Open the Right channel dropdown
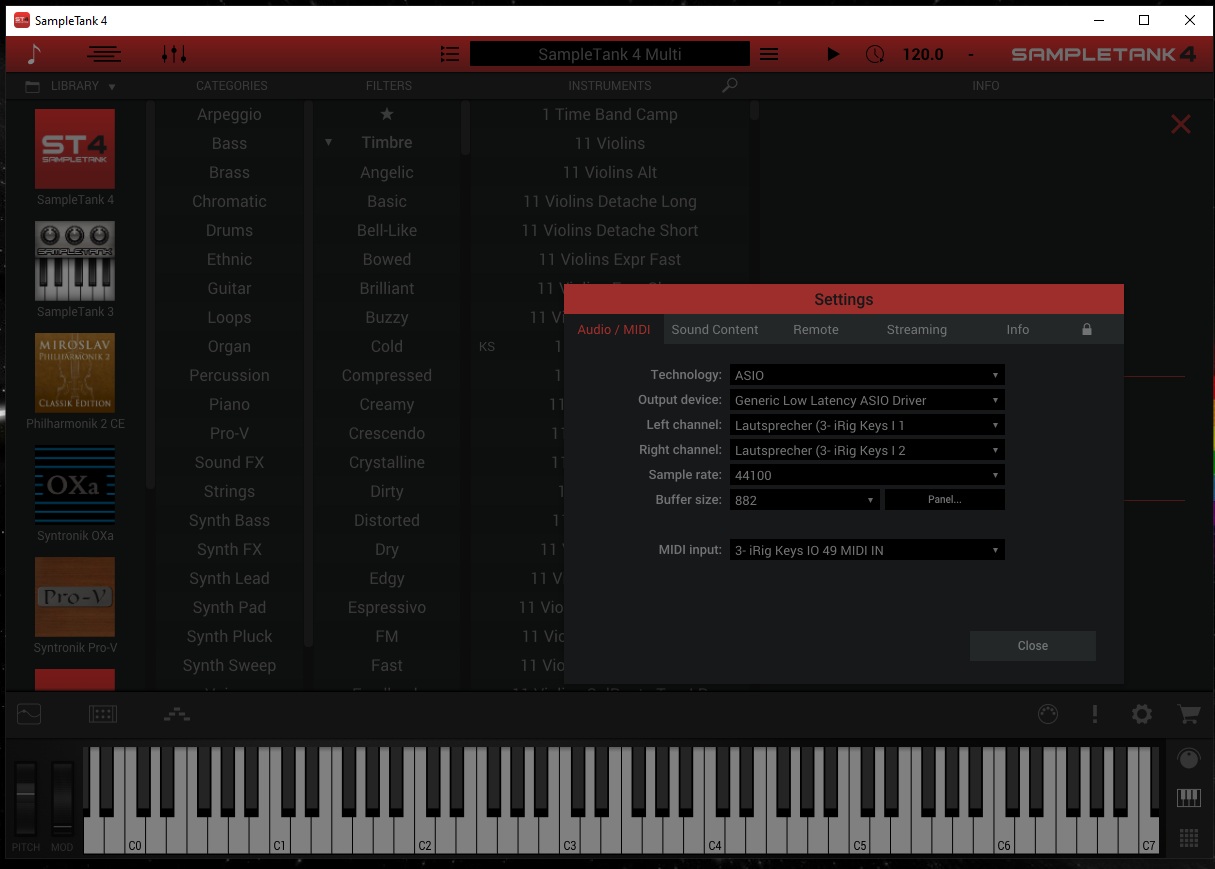Image resolution: width=1215 pixels, height=869 pixels. click(867, 450)
